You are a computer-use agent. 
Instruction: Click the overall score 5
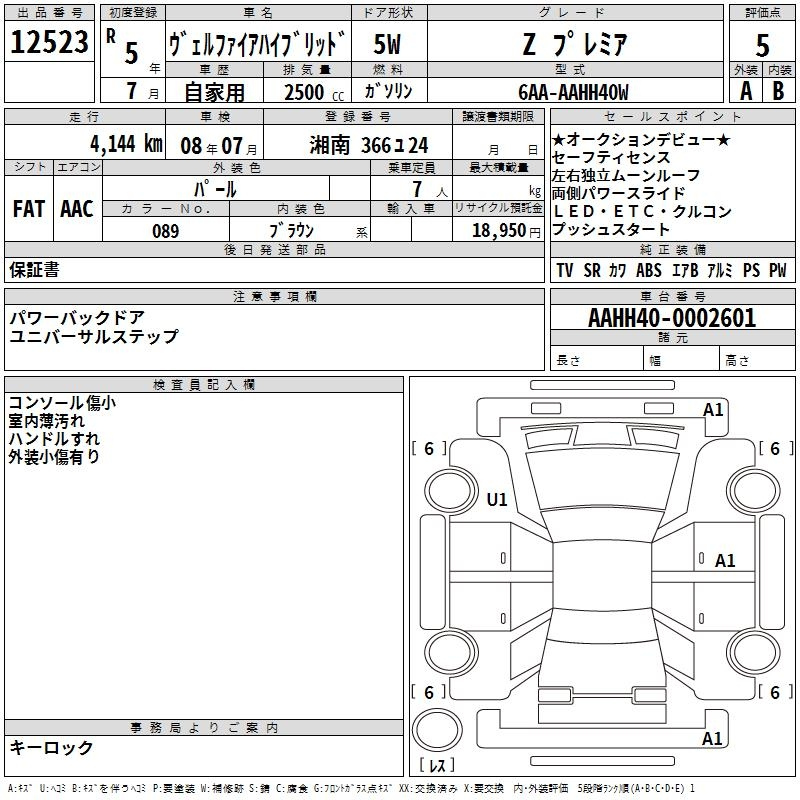pyautogui.click(x=762, y=45)
